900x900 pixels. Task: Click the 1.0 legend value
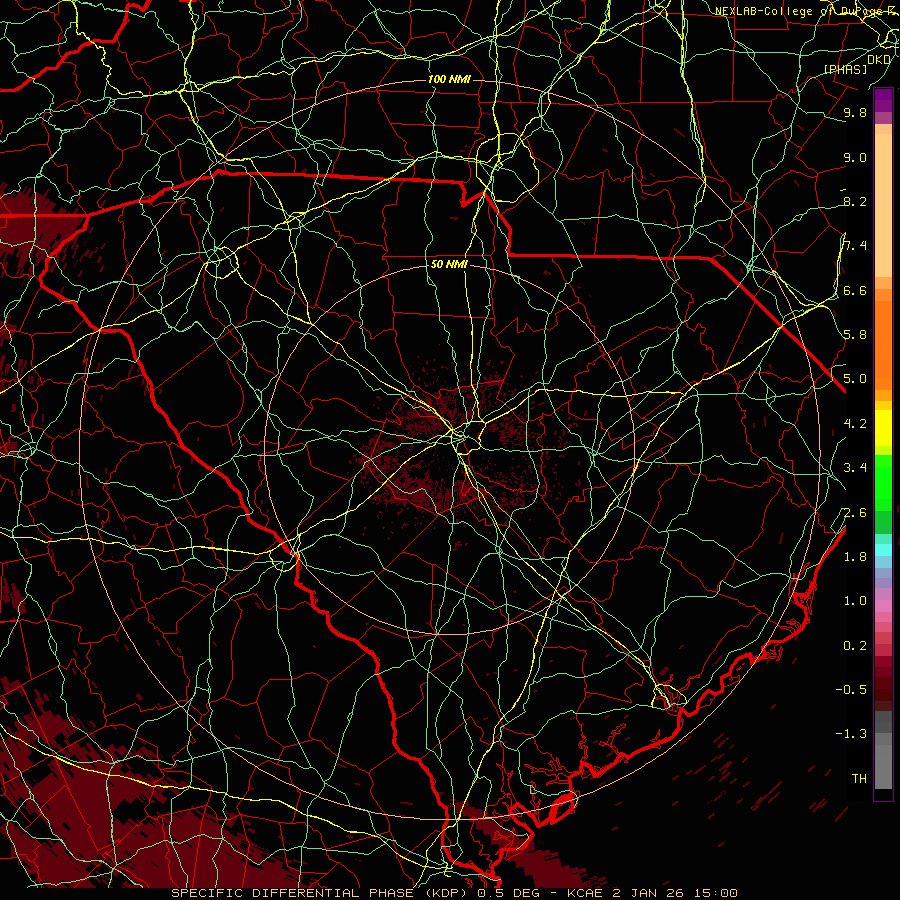coord(855,601)
